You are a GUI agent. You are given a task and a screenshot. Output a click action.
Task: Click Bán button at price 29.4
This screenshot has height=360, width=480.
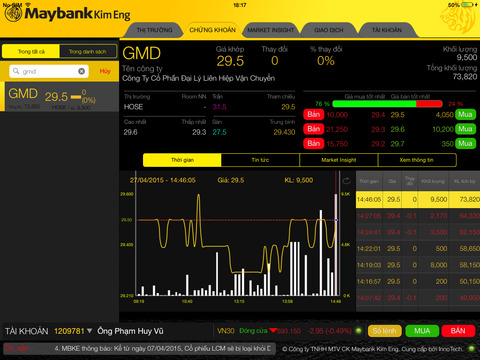(x=313, y=115)
